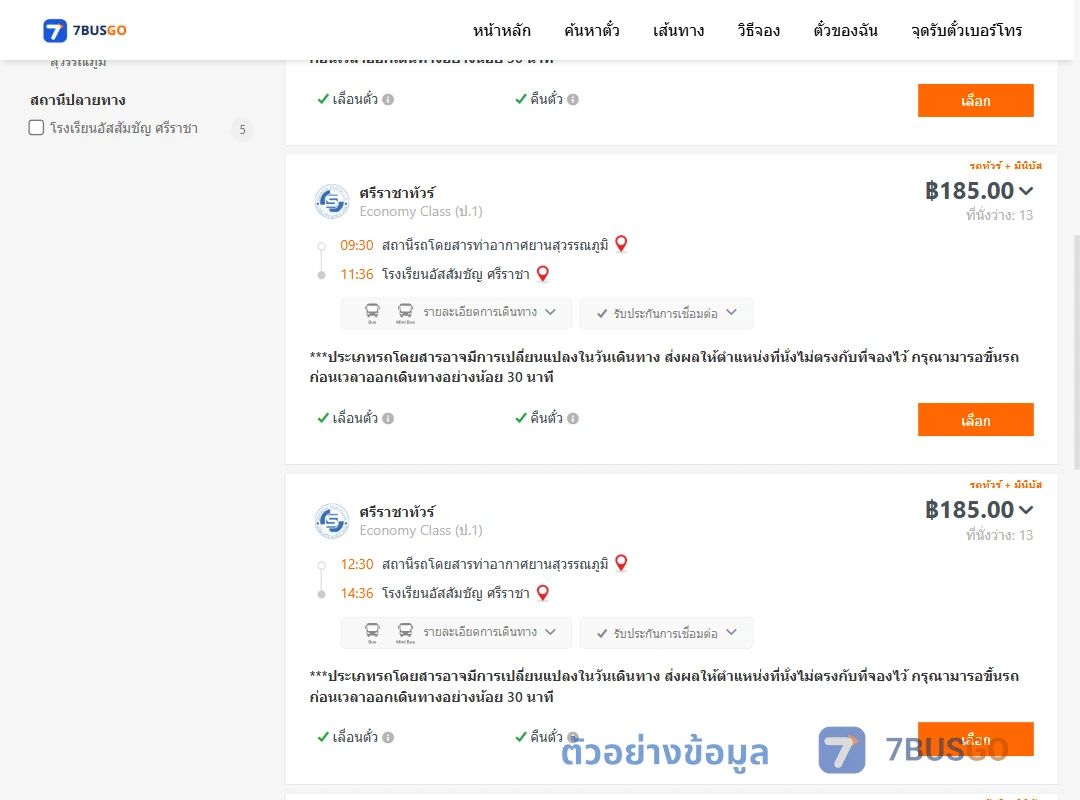Viewport: 1080px width, 800px height.
Task: Open the 7BUSGO logo home link
Action: pos(85,30)
